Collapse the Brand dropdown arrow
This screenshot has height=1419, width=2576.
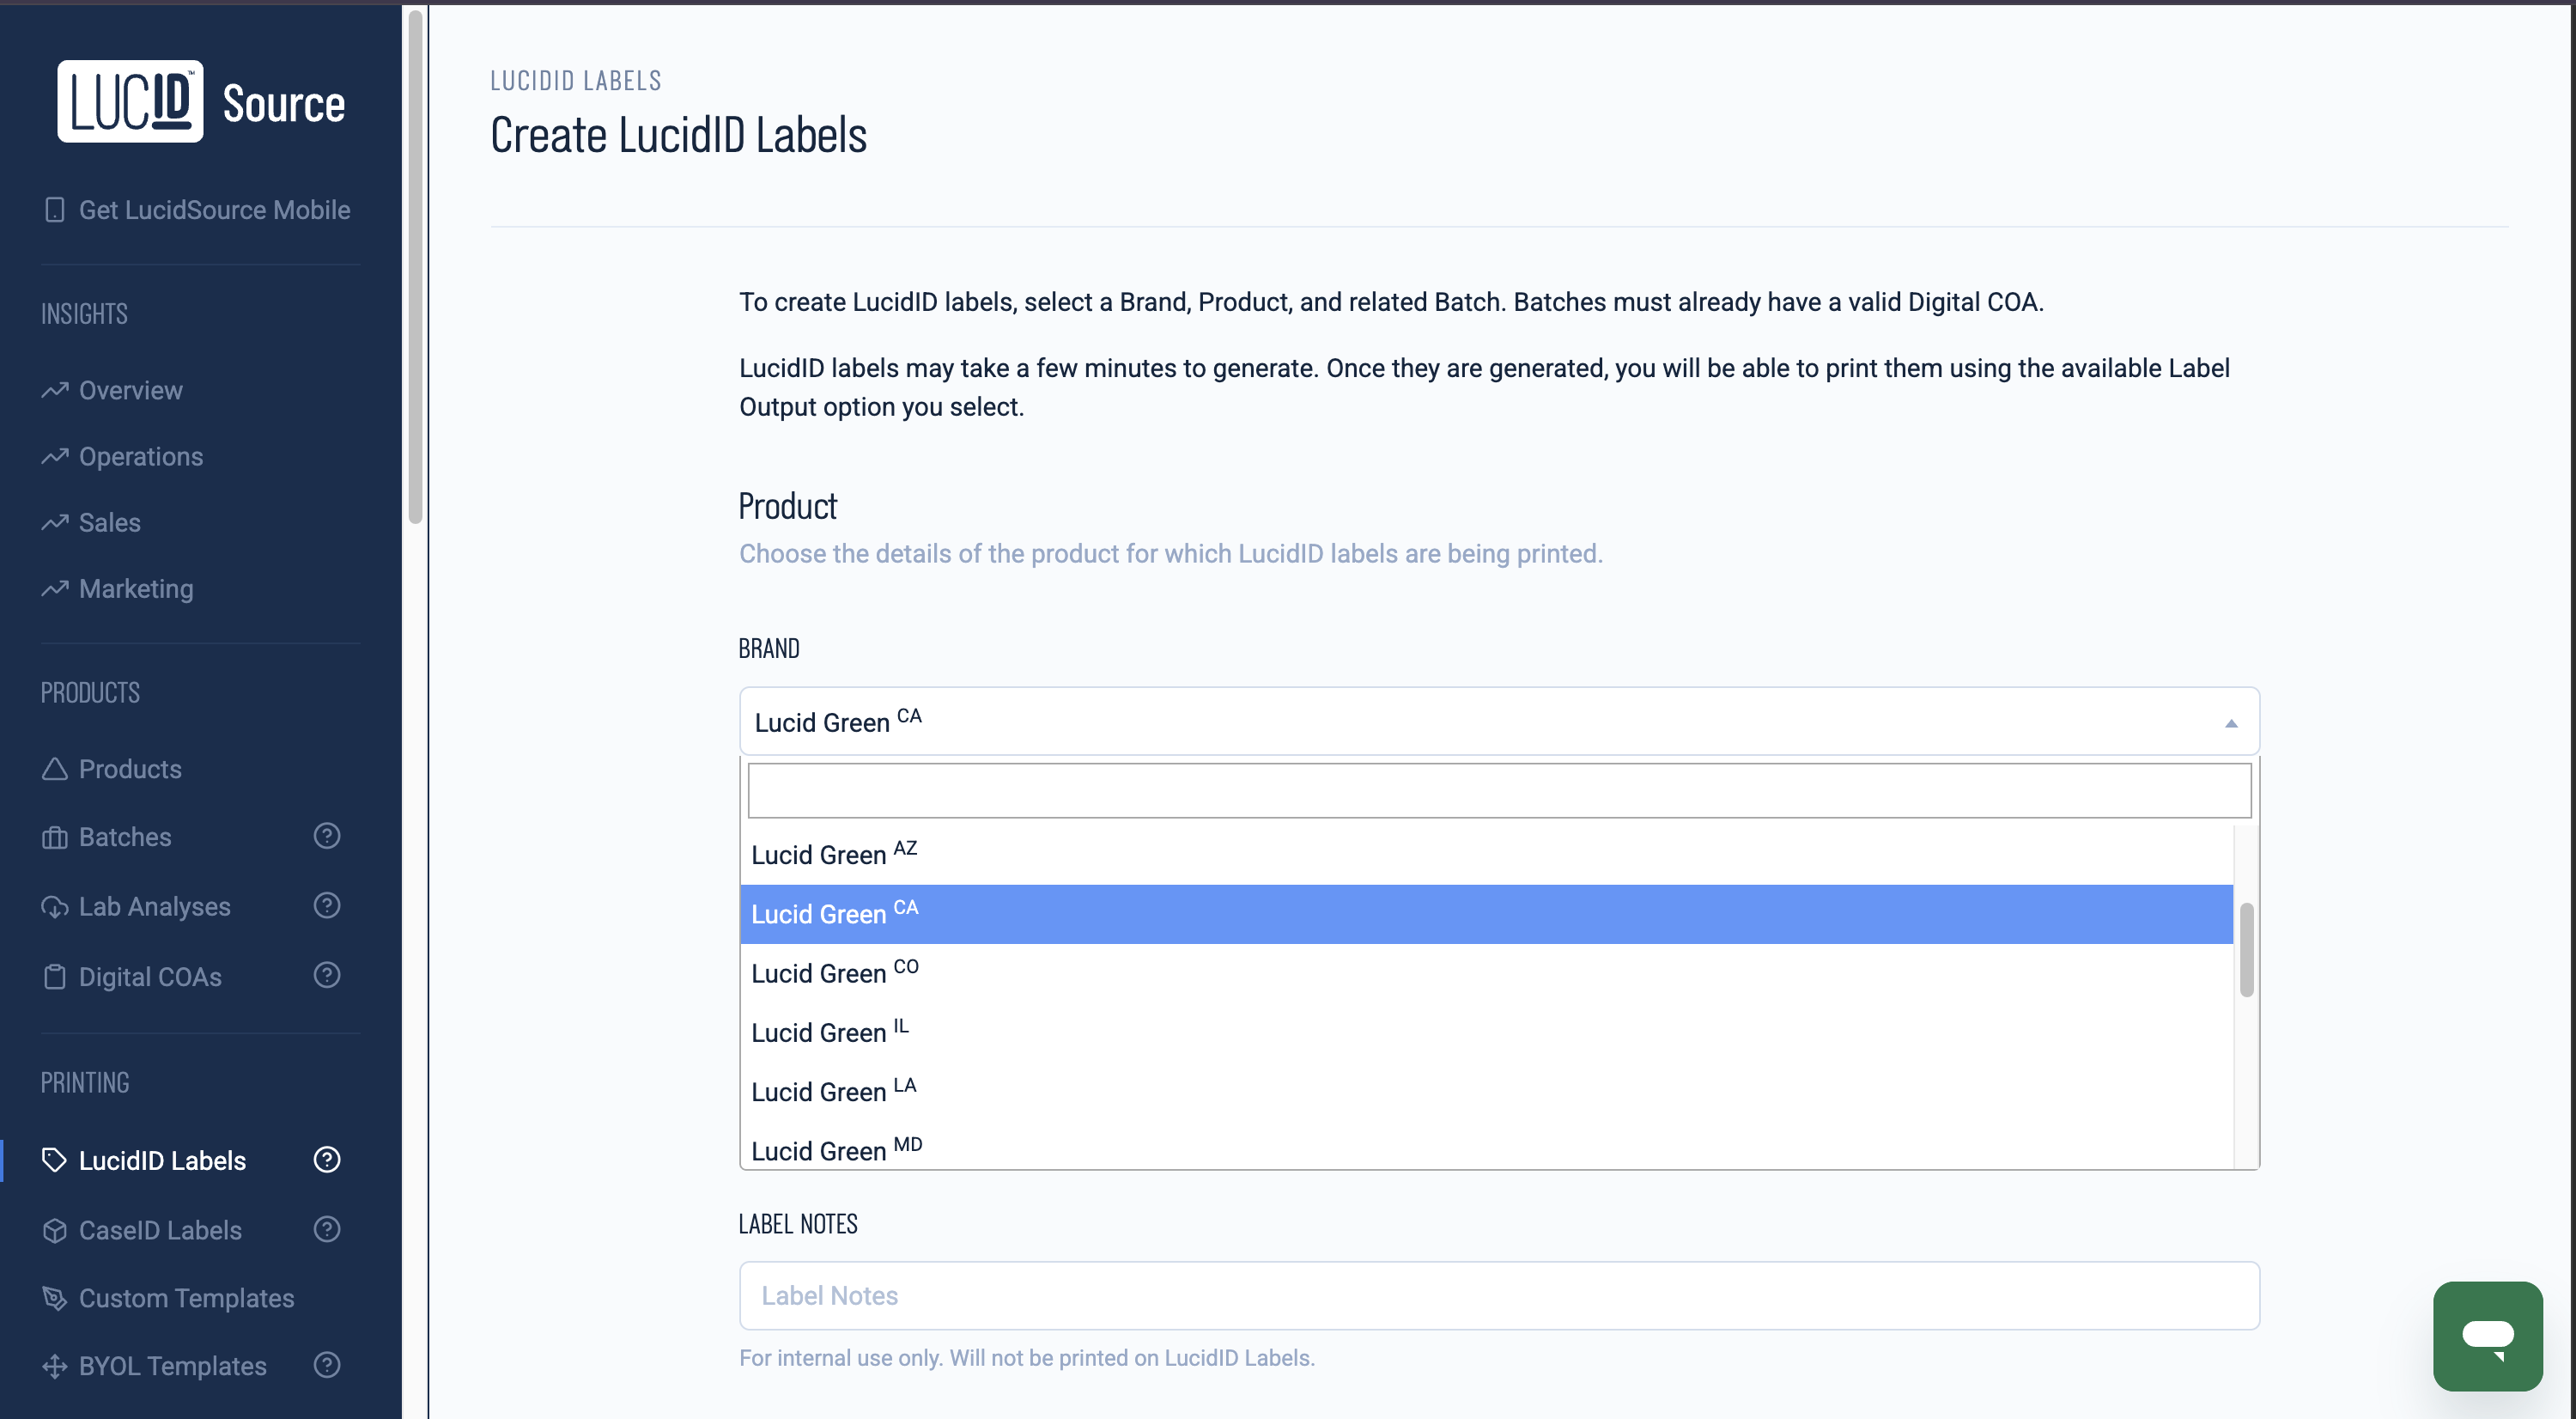pyautogui.click(x=2230, y=723)
